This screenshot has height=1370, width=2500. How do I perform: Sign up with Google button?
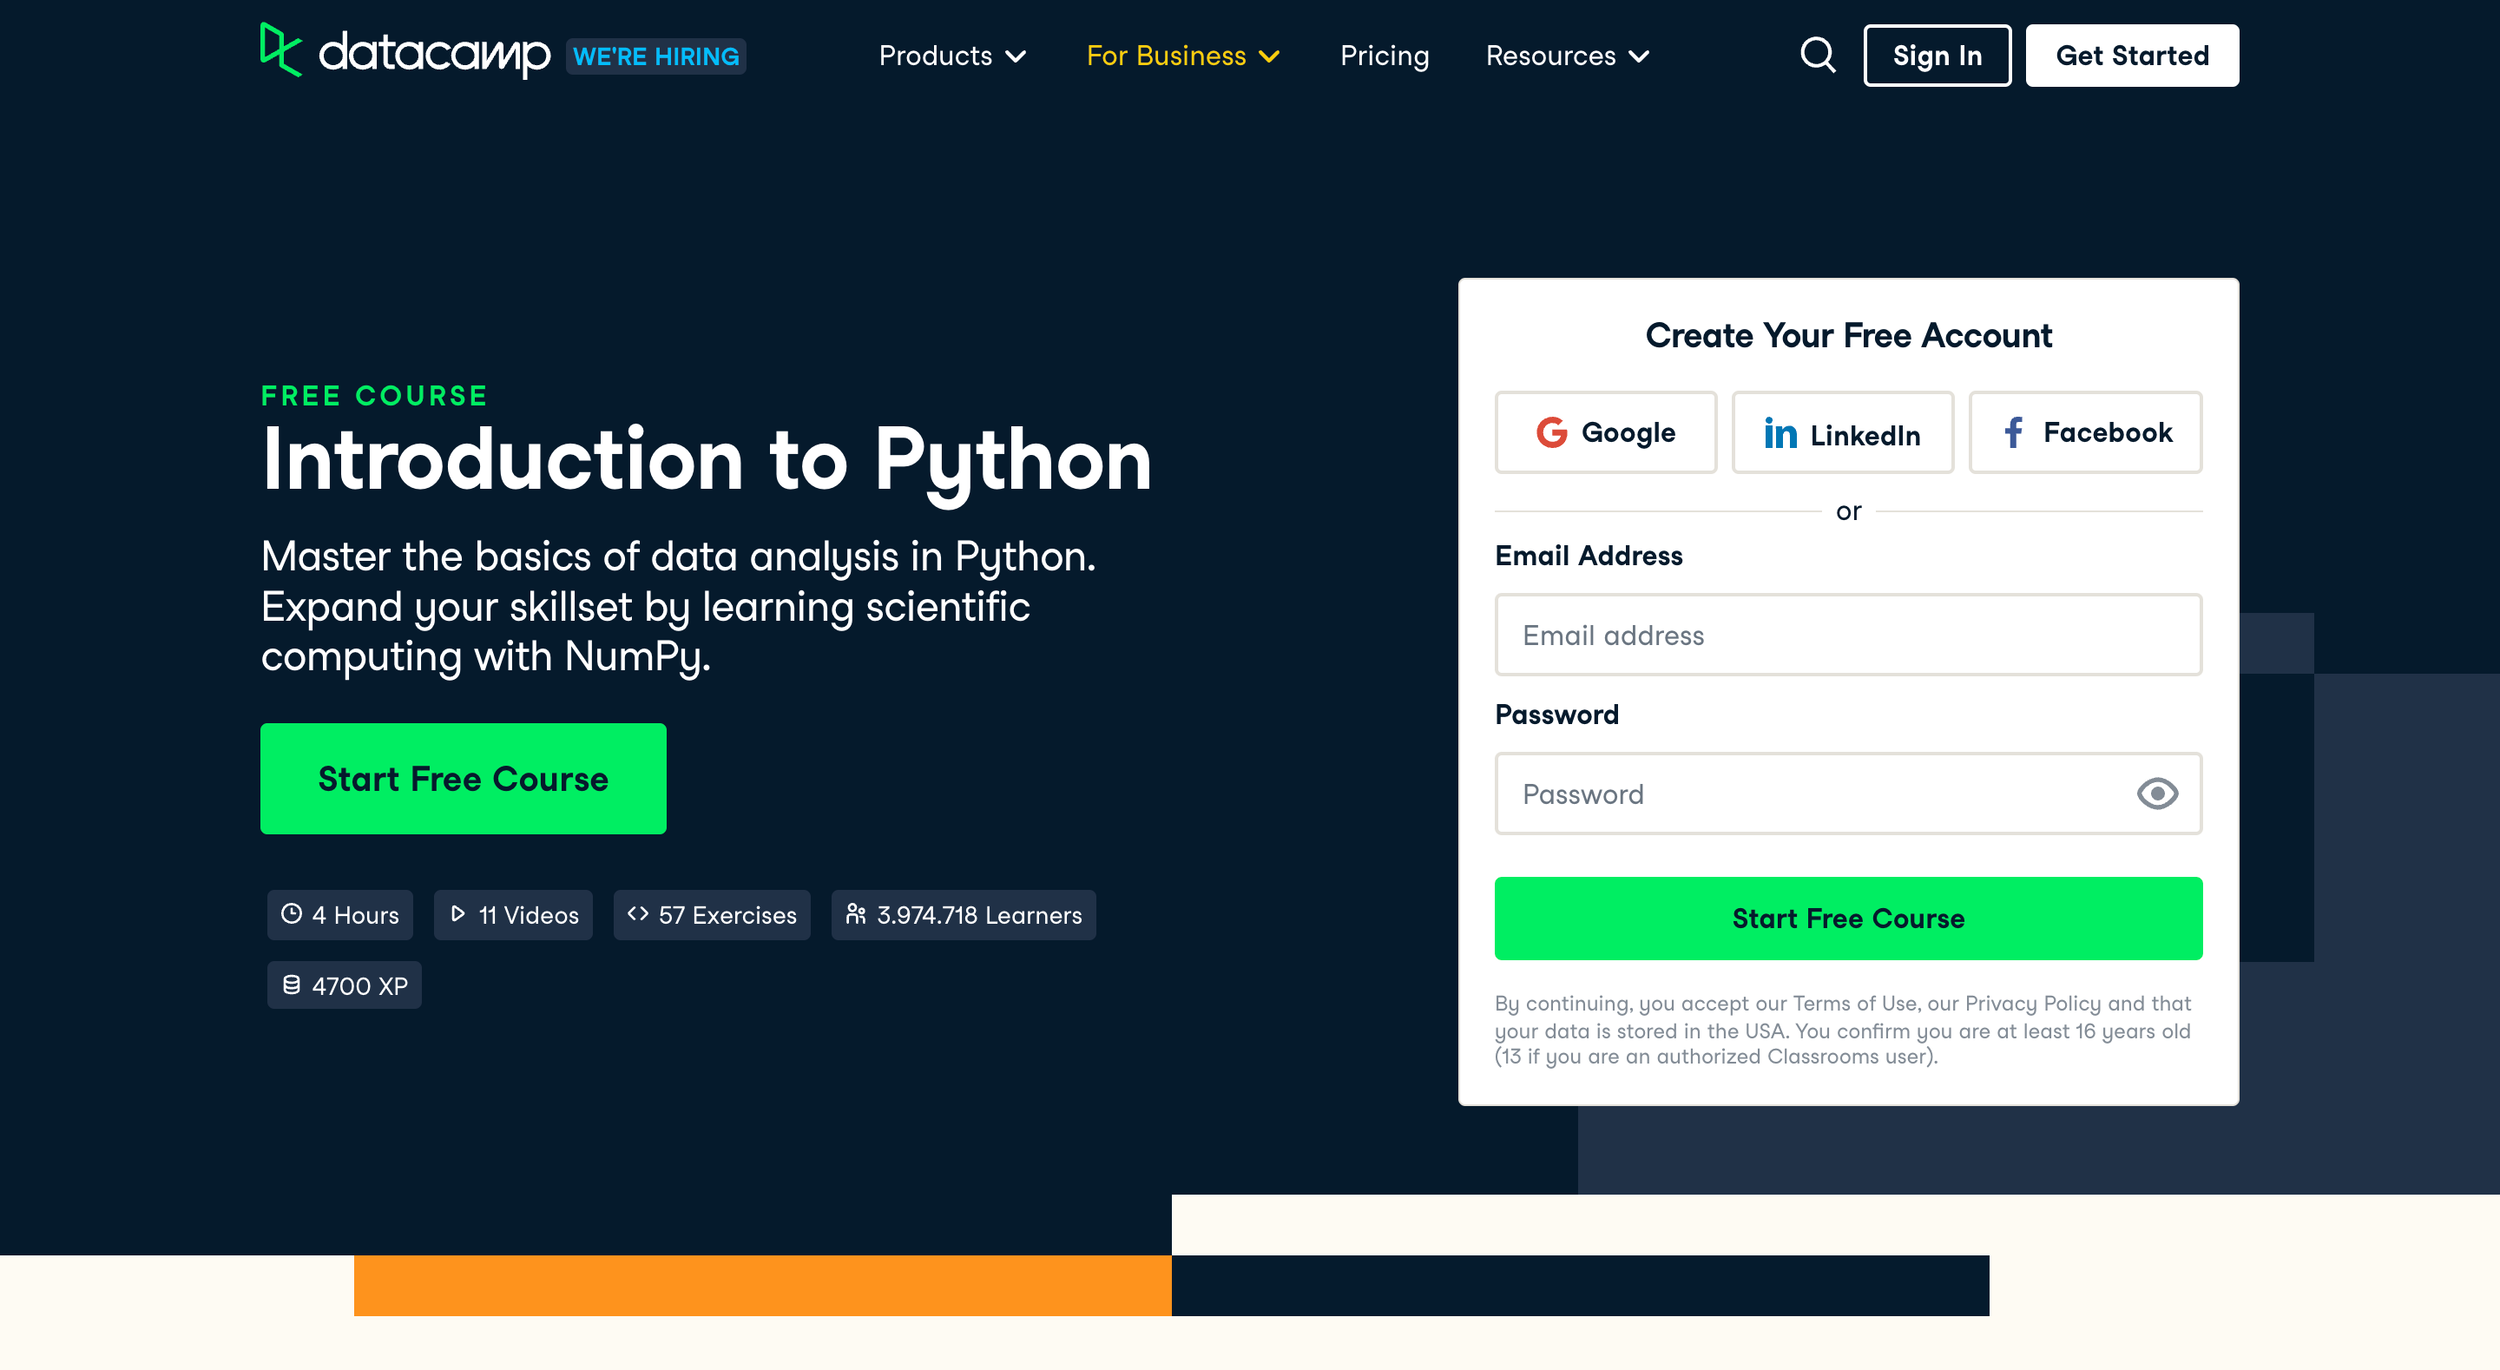tap(1606, 432)
